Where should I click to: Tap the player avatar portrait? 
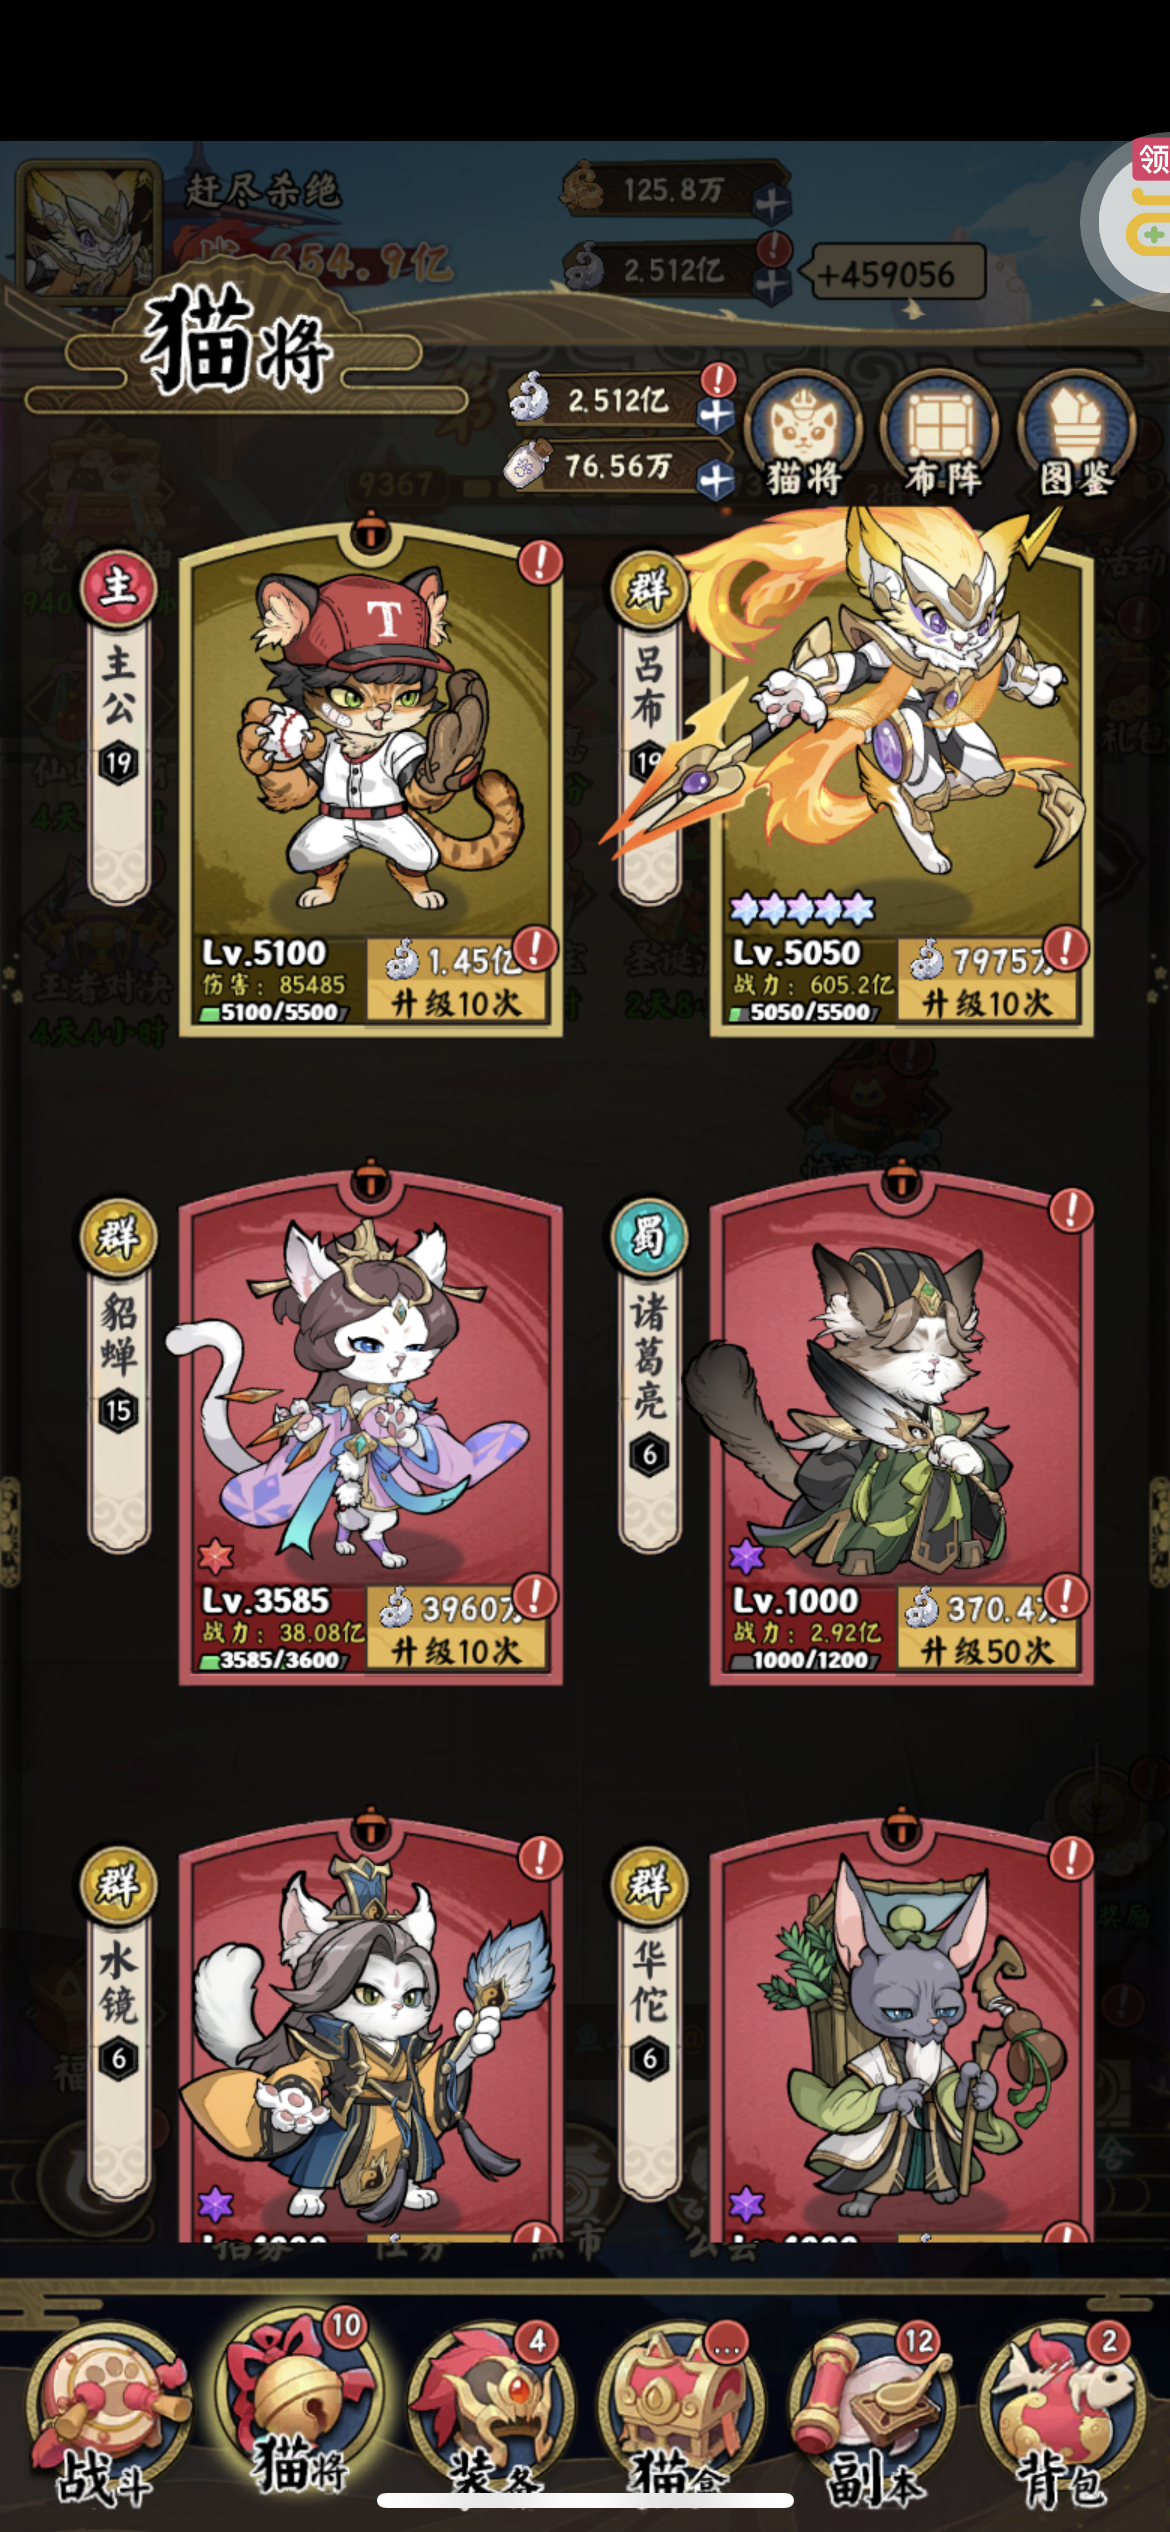pyautogui.click(x=89, y=232)
